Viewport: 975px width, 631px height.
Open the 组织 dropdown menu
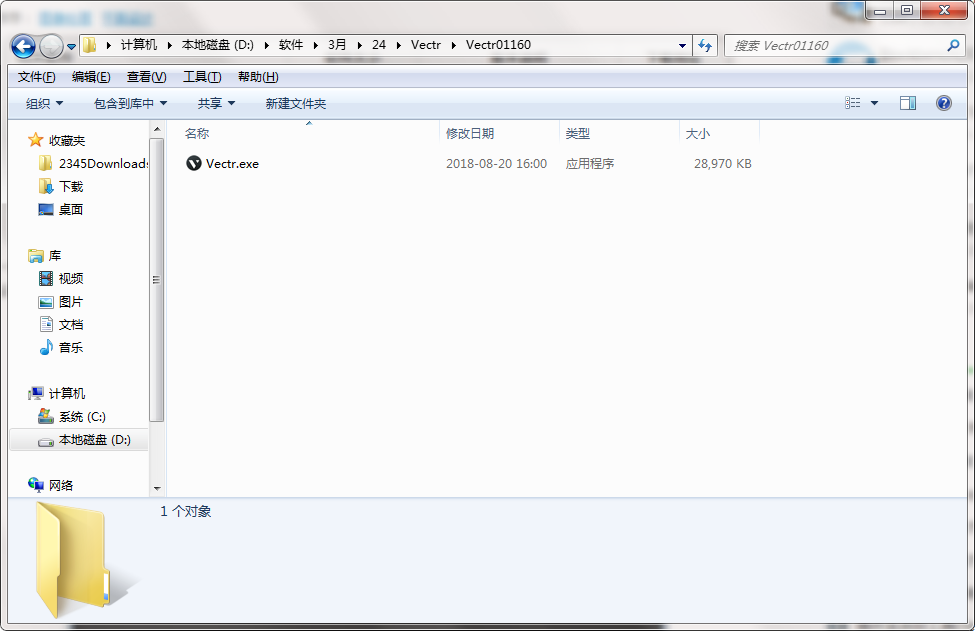[x=44, y=103]
